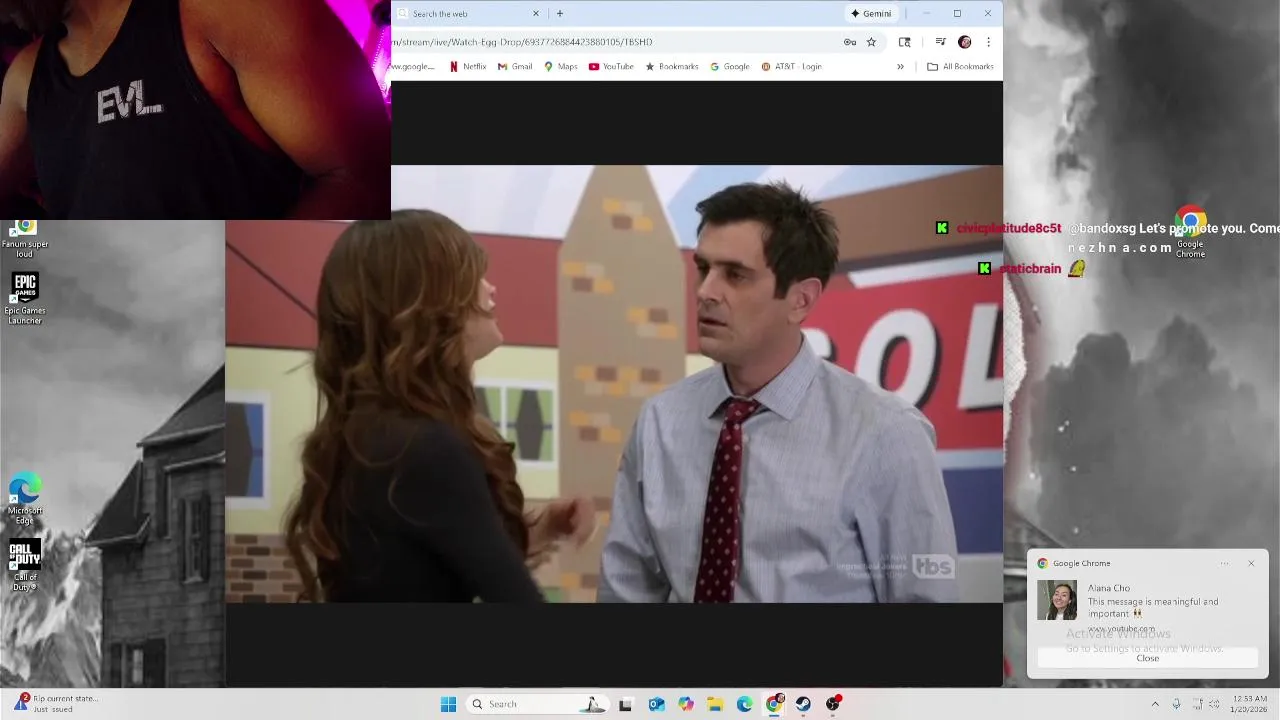Open the Chrome profile avatar
The width and height of the screenshot is (1280, 720).
[x=964, y=42]
